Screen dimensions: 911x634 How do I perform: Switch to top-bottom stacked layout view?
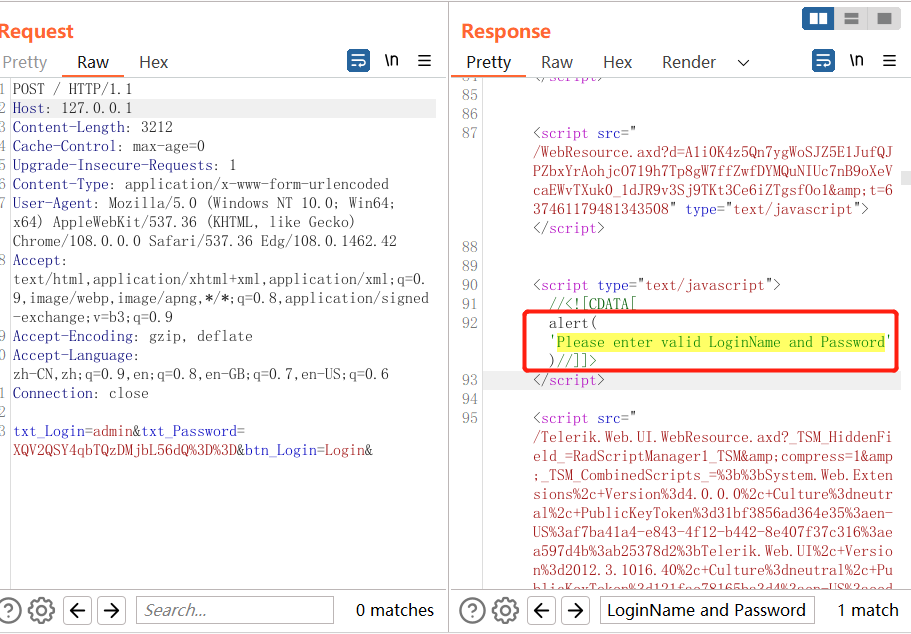click(851, 19)
